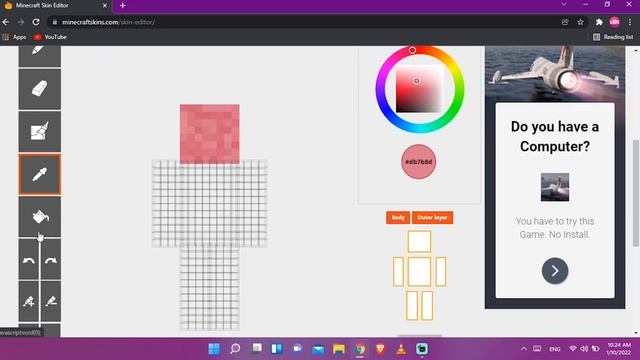
Task: Click a pink pixel on the skin head
Action: (209, 134)
